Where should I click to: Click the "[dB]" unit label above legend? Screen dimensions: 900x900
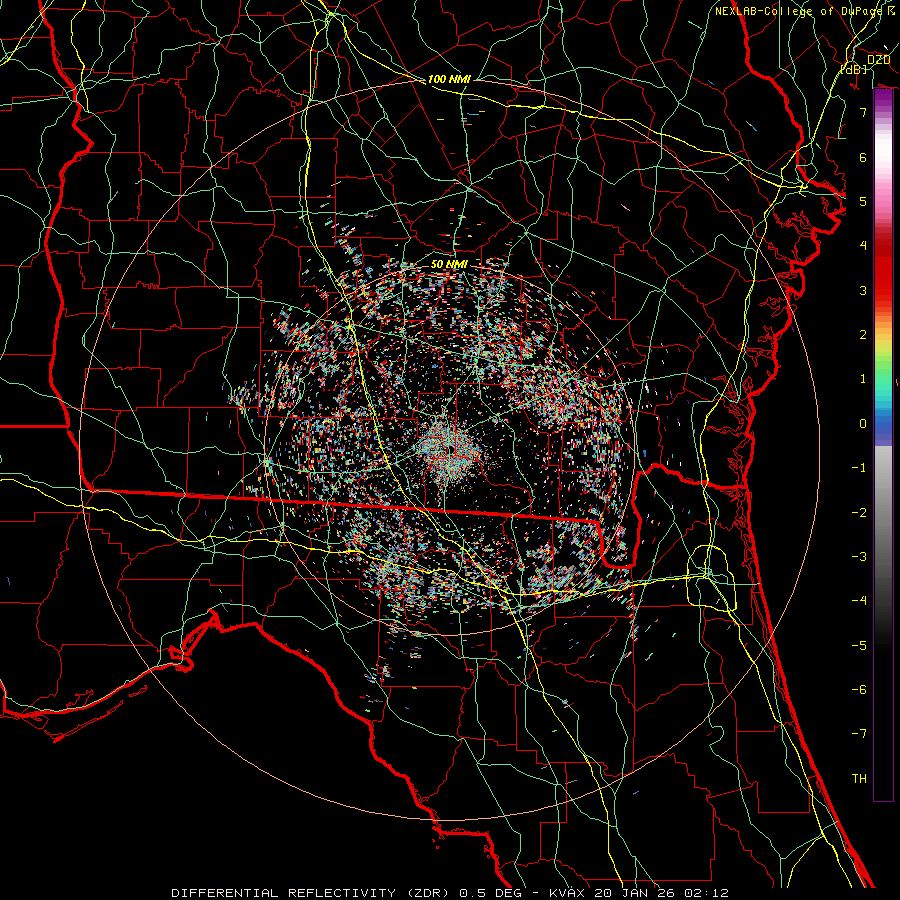854,69
